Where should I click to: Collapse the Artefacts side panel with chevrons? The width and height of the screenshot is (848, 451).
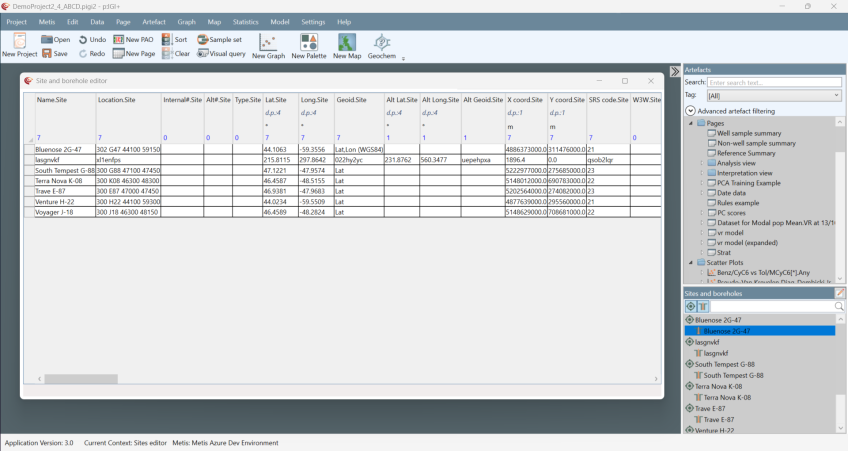(x=675, y=71)
